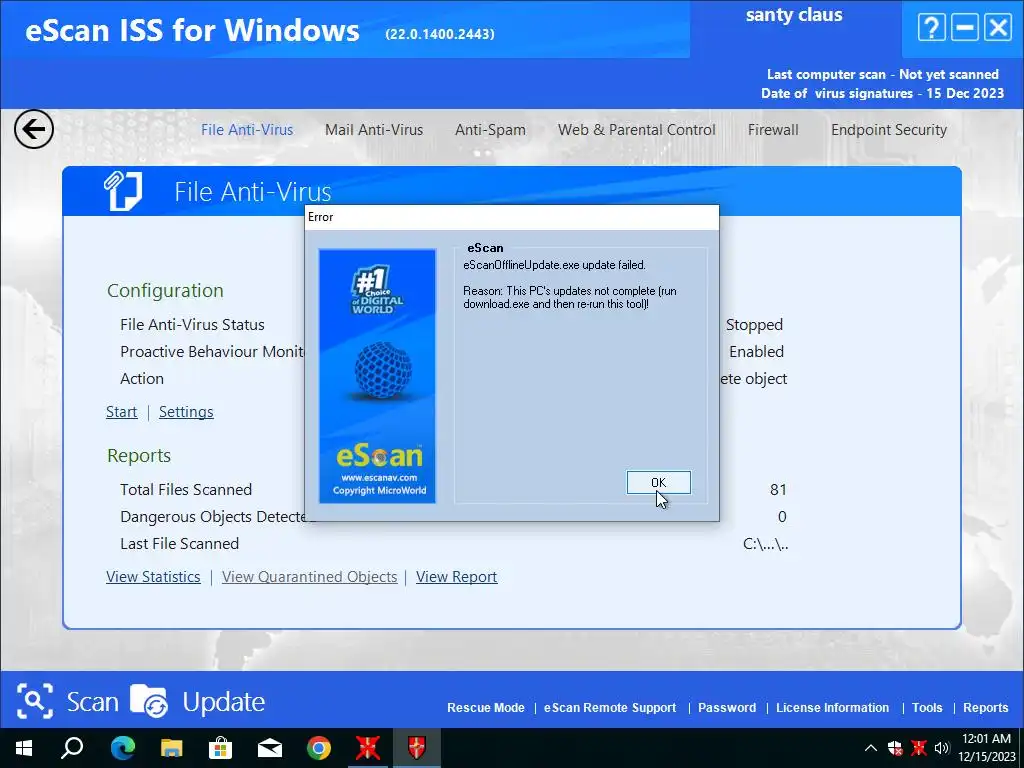Open the Endpoint Security tab
Viewport: 1024px width, 768px height.
tap(889, 130)
